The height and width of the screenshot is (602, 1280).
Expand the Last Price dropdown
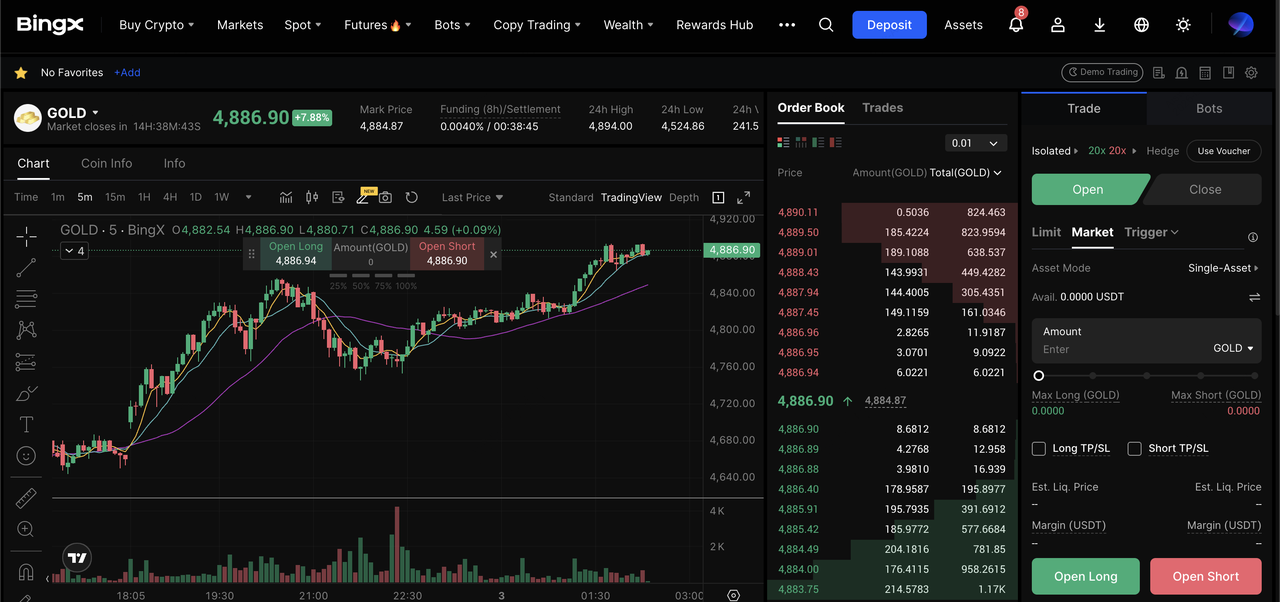pos(472,198)
